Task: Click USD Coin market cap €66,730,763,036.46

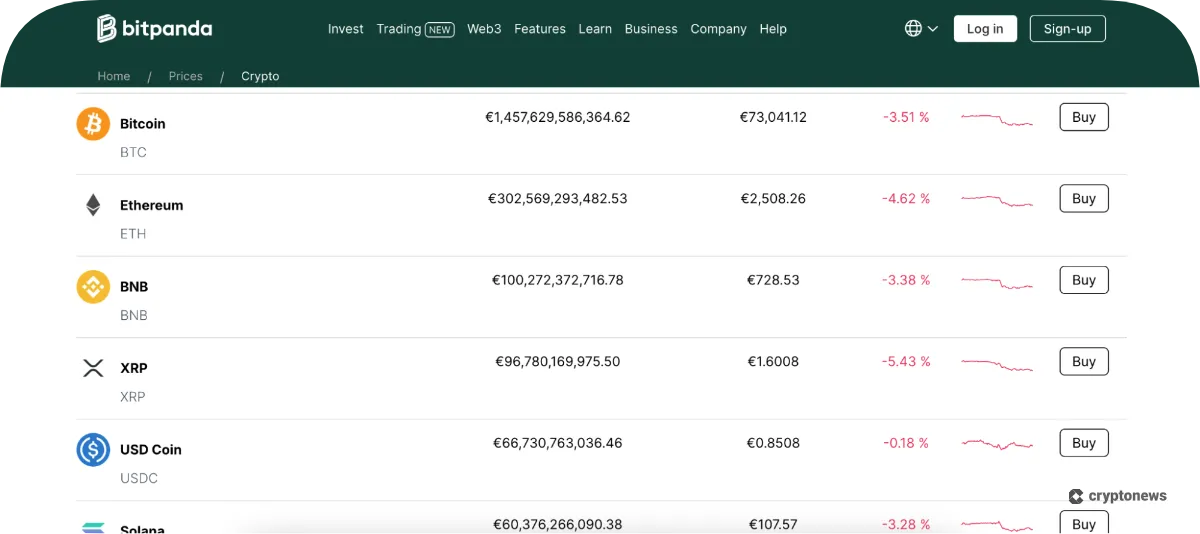Action: (x=558, y=443)
